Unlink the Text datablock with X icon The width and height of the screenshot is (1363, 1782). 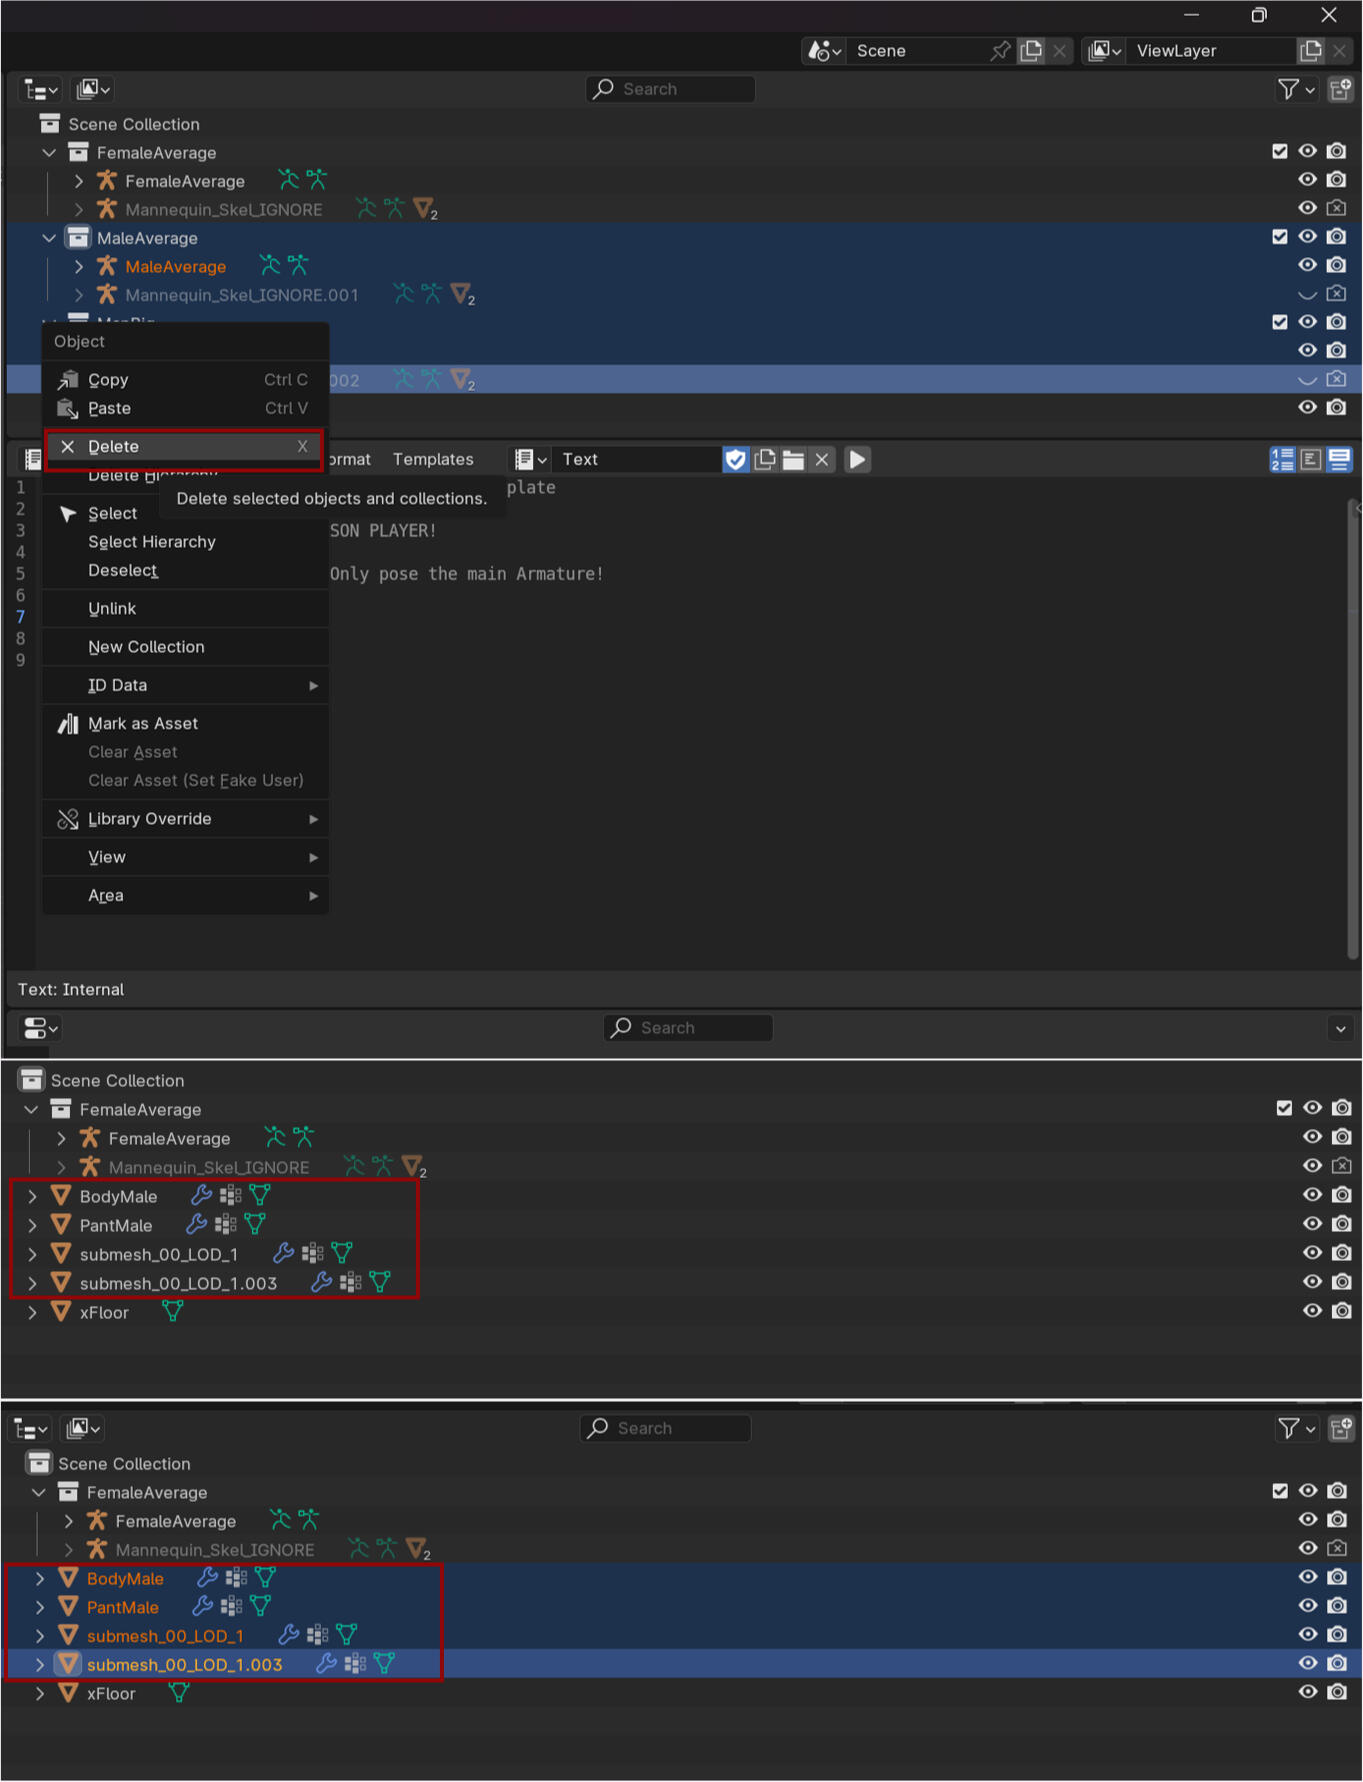pyautogui.click(x=822, y=459)
